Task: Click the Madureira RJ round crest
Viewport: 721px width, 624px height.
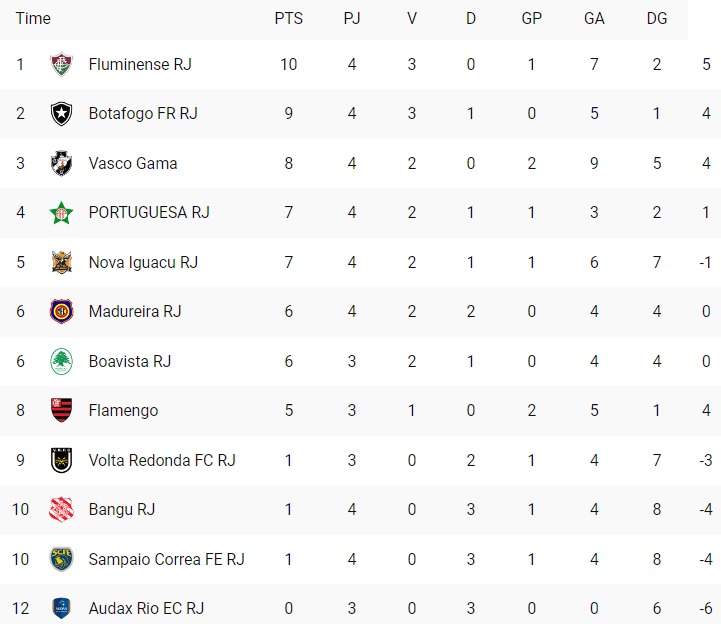Action: click(x=61, y=311)
